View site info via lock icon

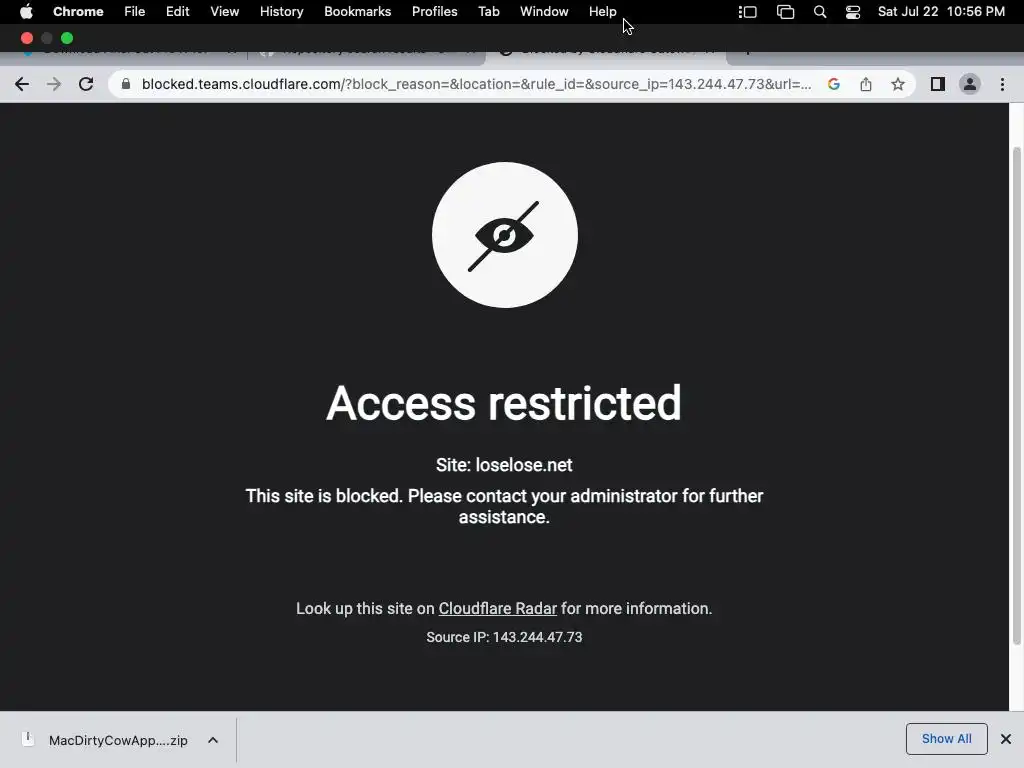tap(126, 84)
